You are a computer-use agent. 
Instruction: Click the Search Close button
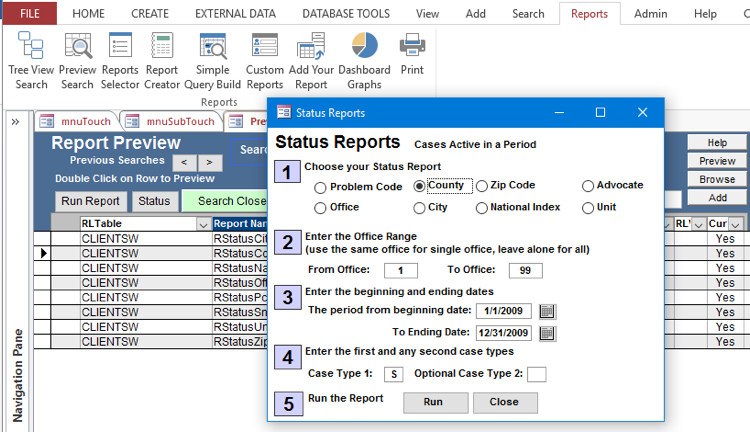click(224, 200)
